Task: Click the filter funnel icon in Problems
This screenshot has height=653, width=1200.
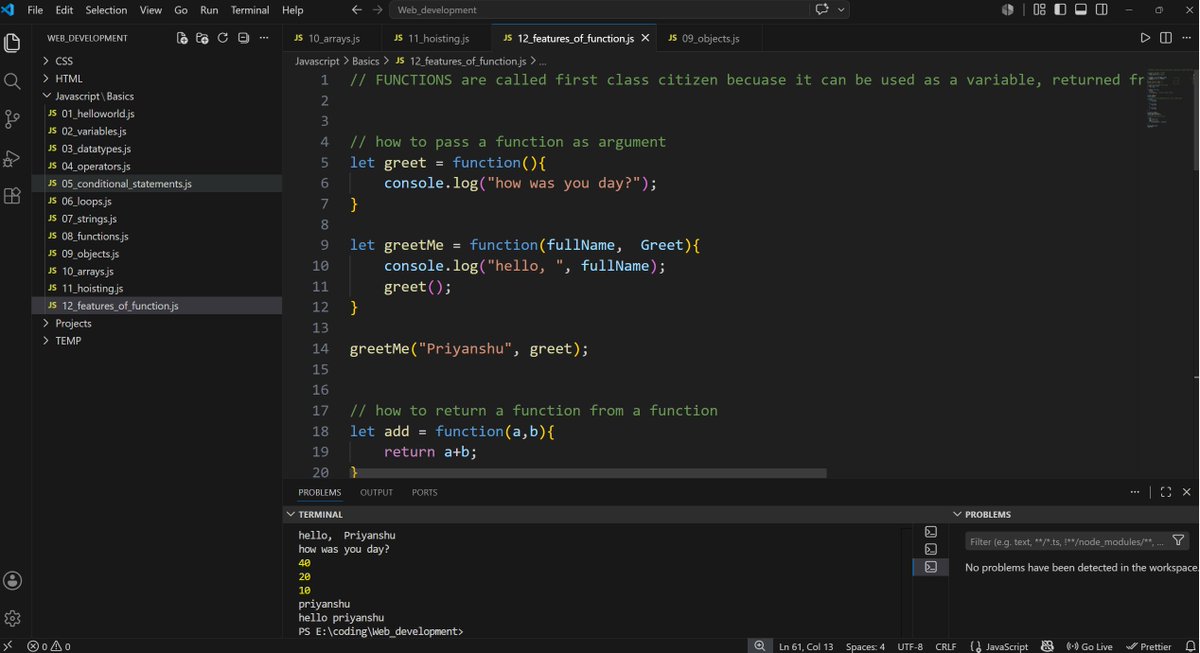Action: point(1178,541)
